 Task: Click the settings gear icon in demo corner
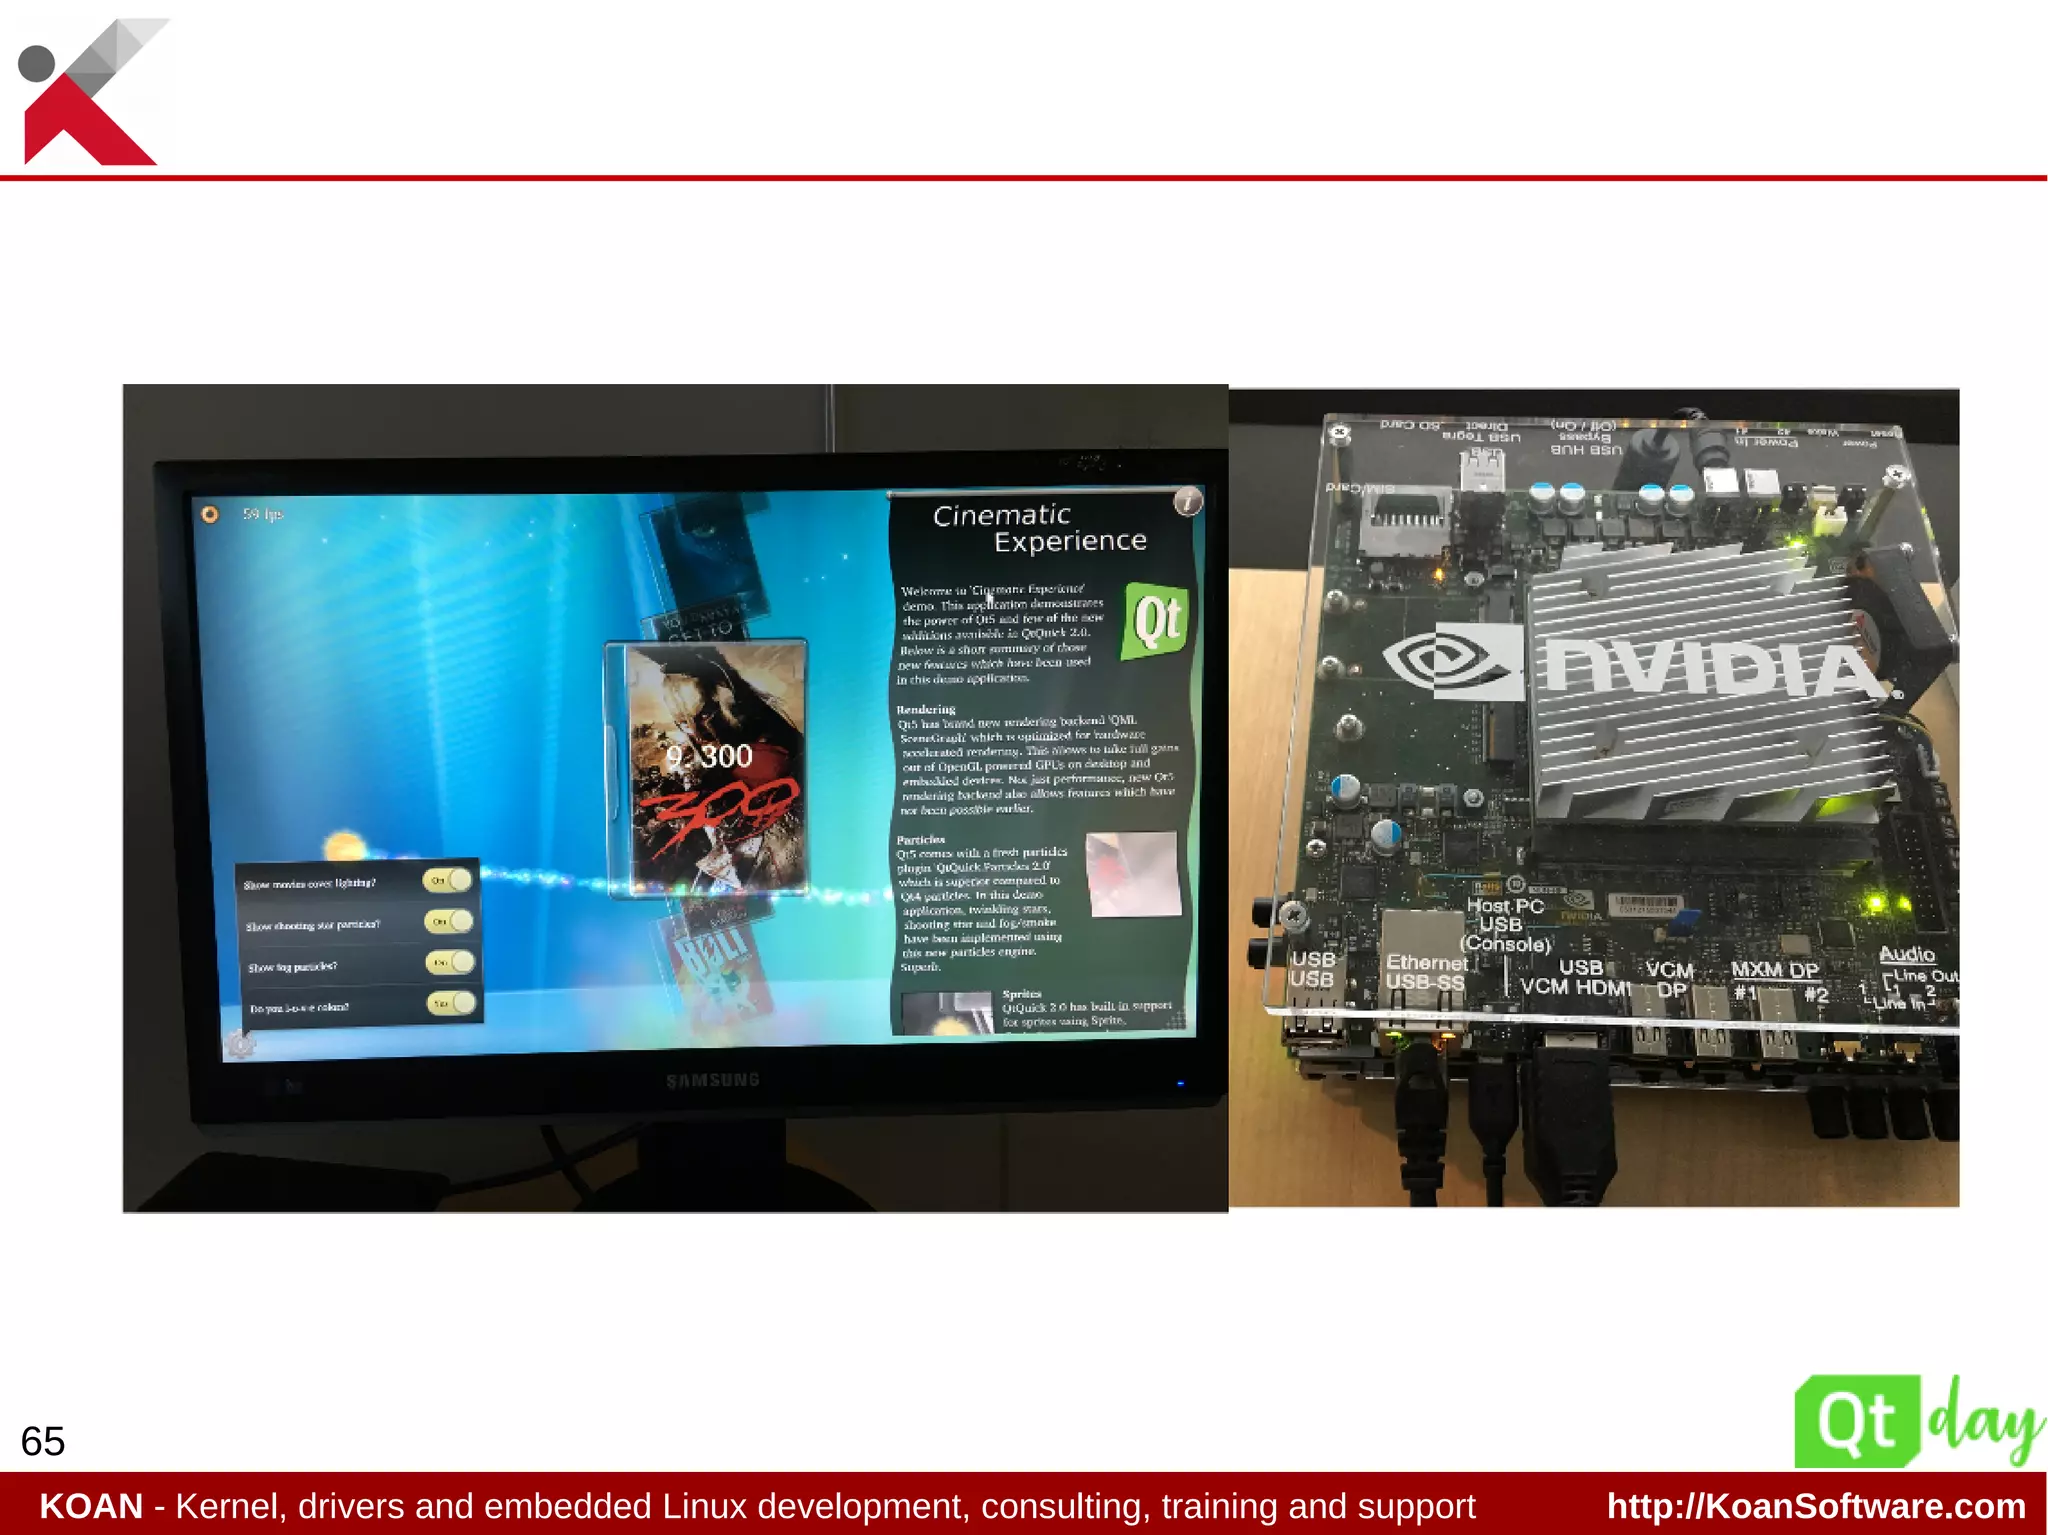tap(240, 1045)
